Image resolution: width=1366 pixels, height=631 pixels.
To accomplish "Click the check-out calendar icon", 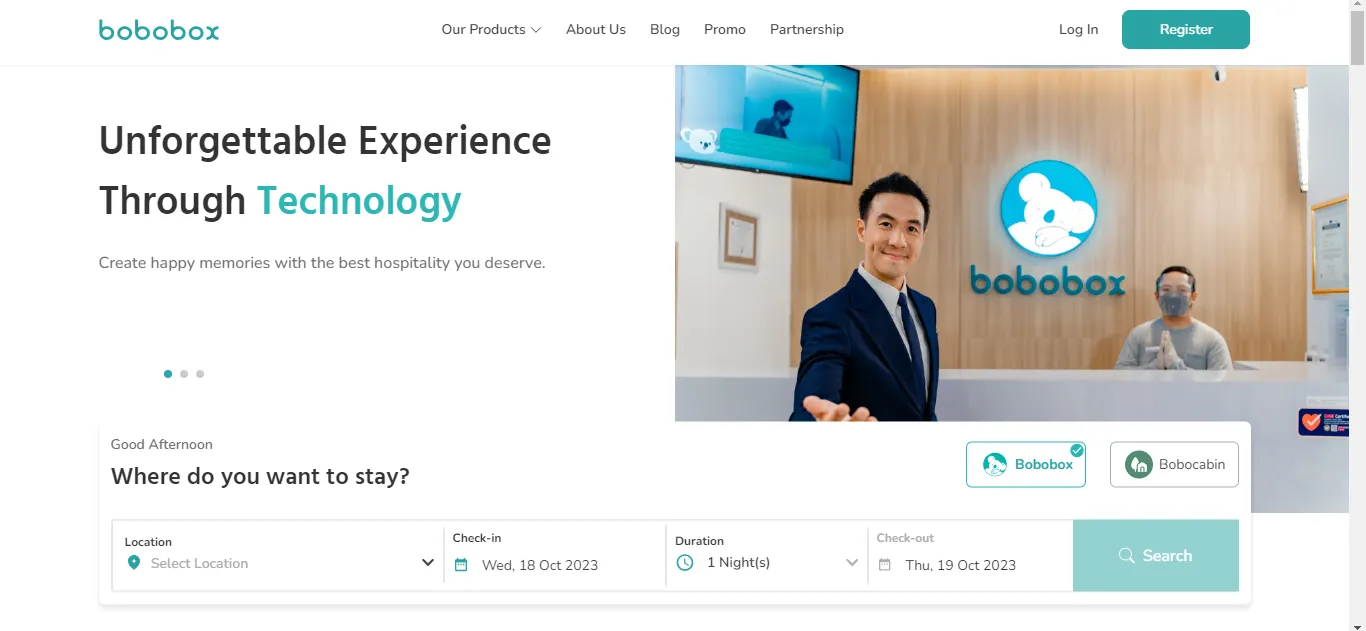I will tap(885, 565).
